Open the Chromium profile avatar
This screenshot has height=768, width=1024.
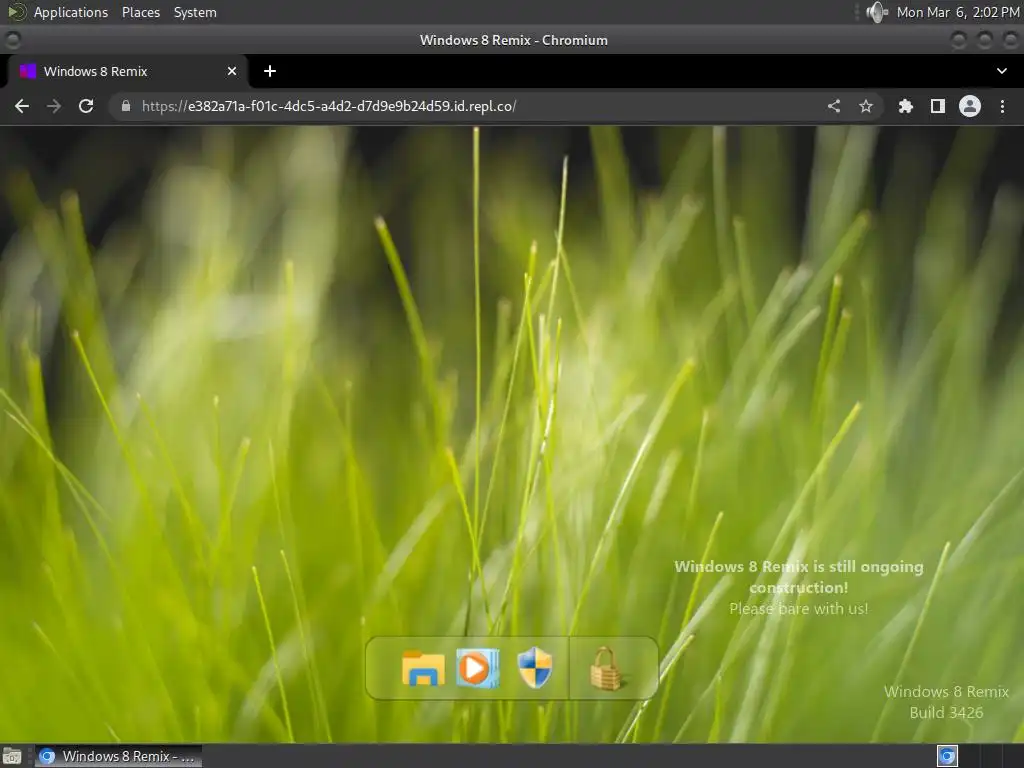tap(970, 106)
